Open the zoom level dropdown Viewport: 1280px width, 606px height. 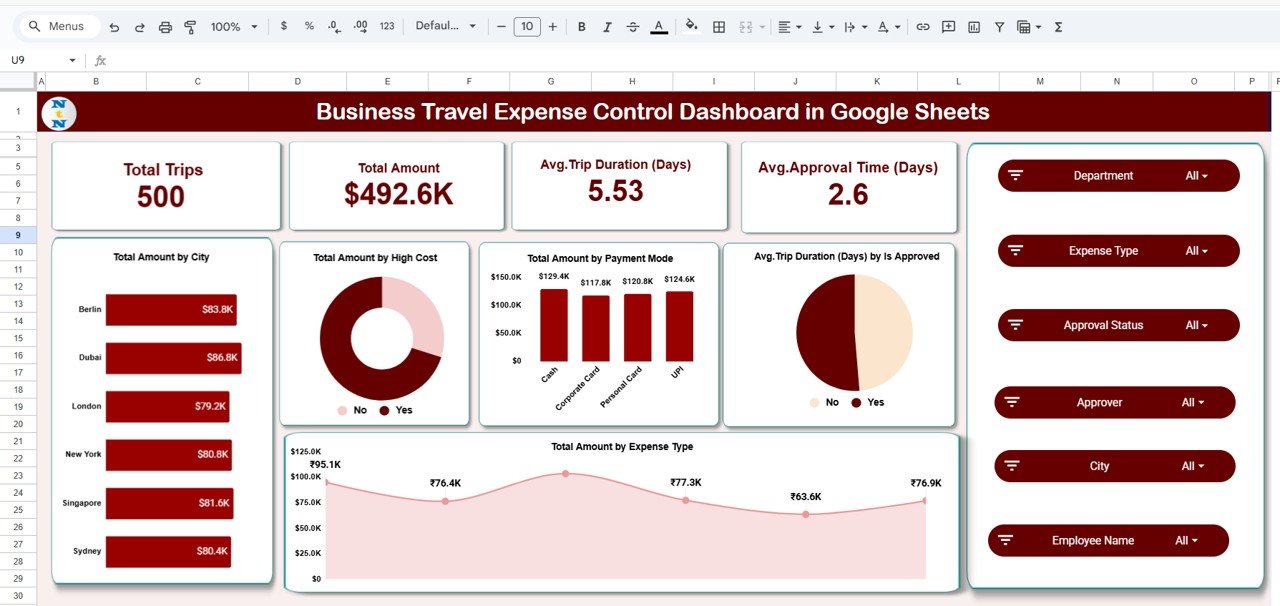click(234, 27)
